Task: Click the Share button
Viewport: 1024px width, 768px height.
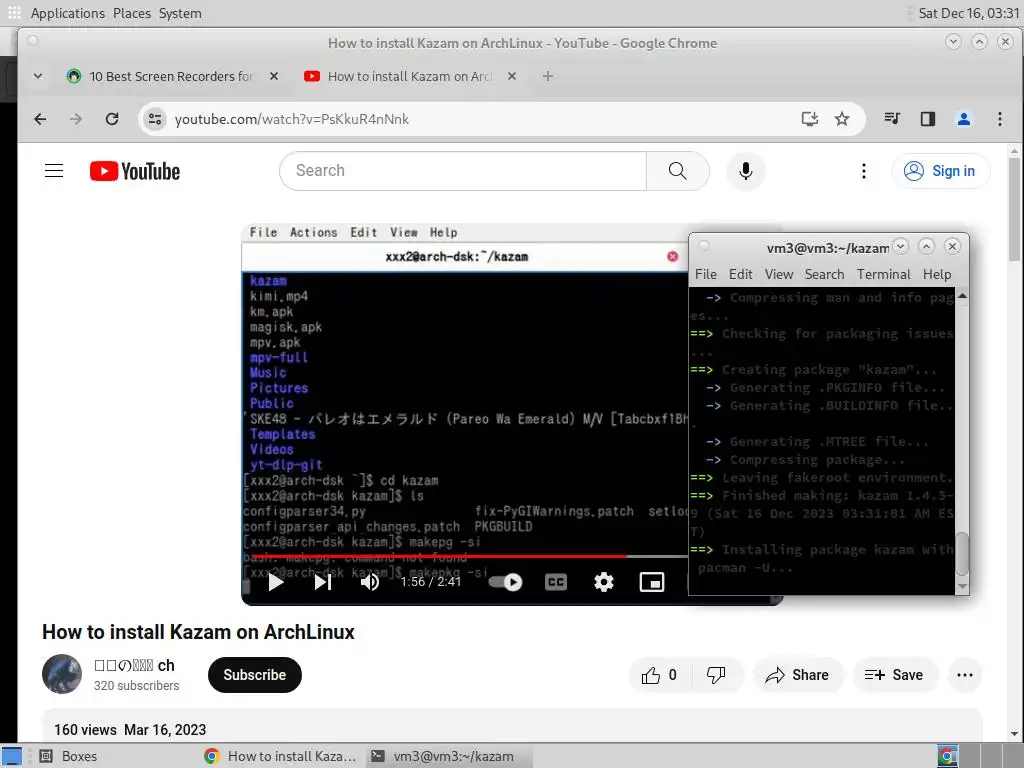Action: pyautogui.click(x=799, y=675)
